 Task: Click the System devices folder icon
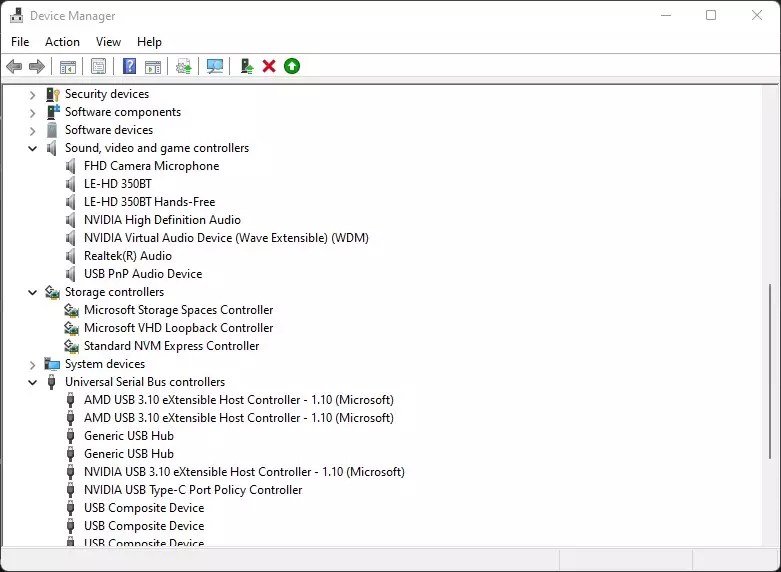coord(52,364)
